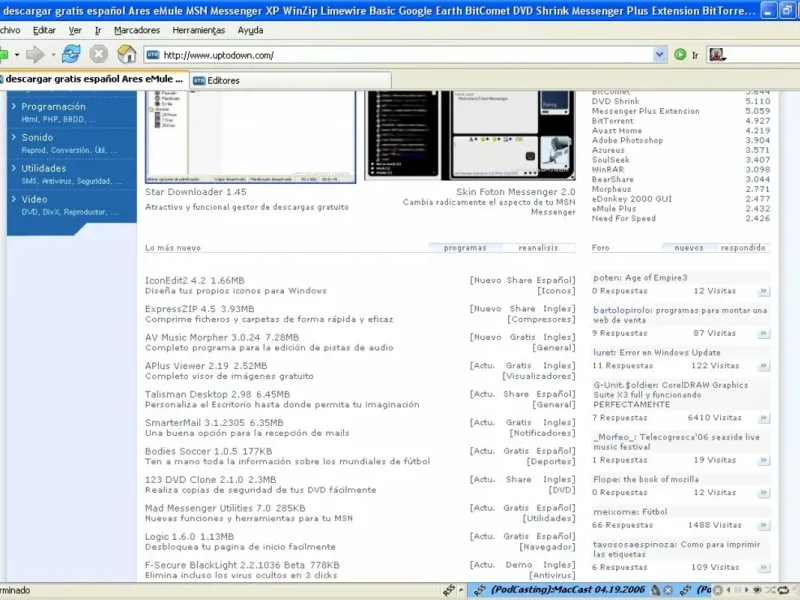Click the Skin Foton Messenger screenshot thumbnail
800x600 pixels.
point(470,135)
